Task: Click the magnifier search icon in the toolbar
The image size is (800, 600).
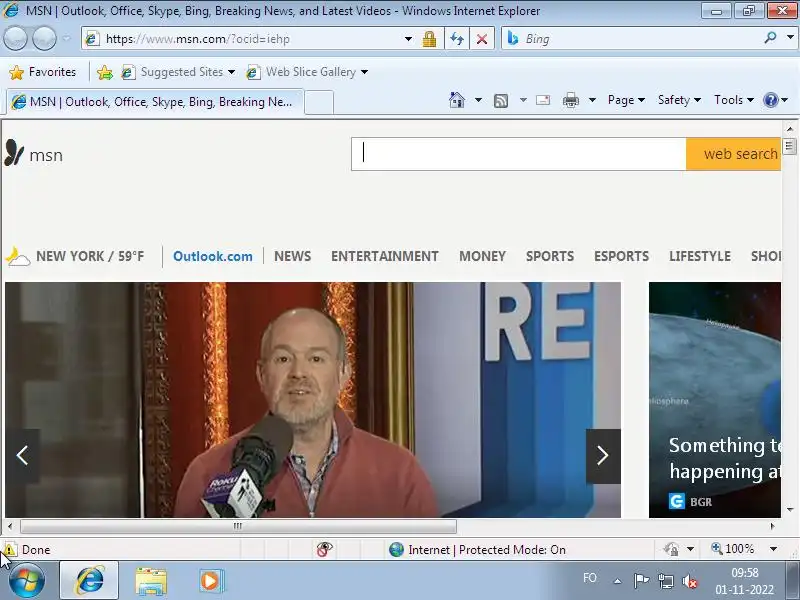Action: (x=770, y=38)
